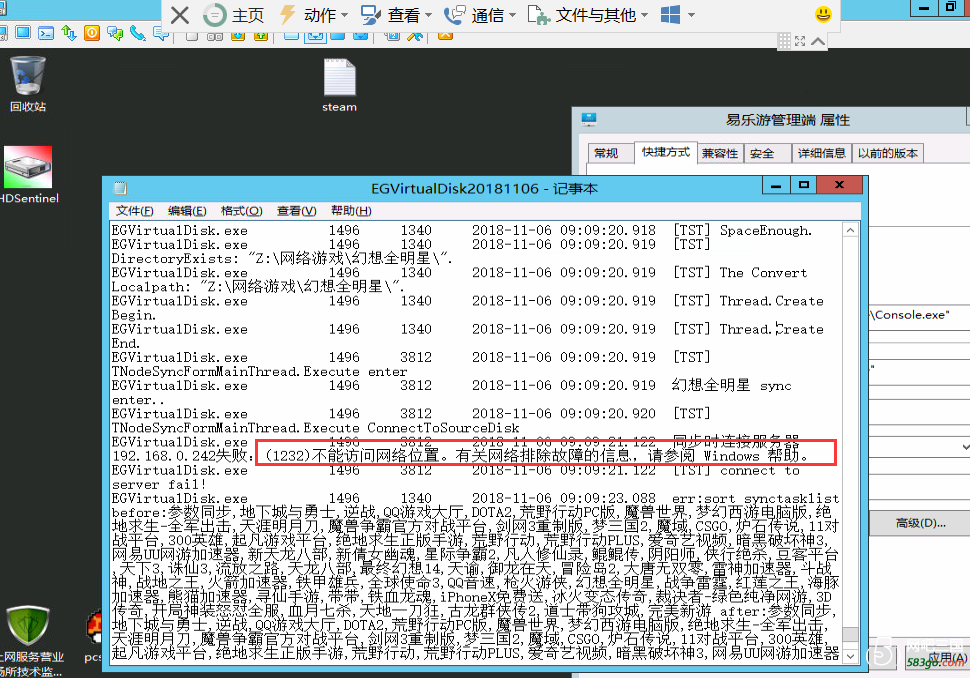This screenshot has width=970, height=678.
Task: Click the target field ending in Console.exe"
Action: (919, 315)
